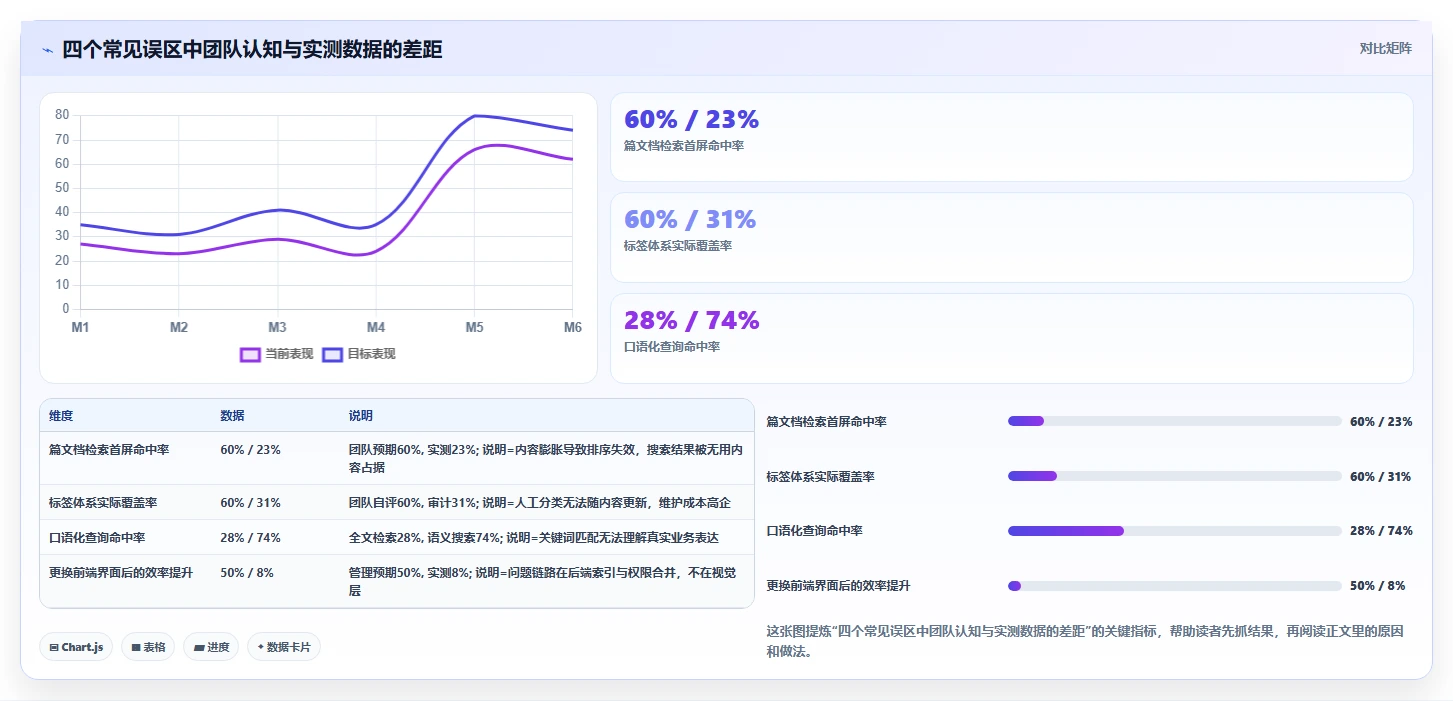Click table cell 标签体系实际覆盖率
Viewport: 1453px width, 701px height.
tap(103, 502)
